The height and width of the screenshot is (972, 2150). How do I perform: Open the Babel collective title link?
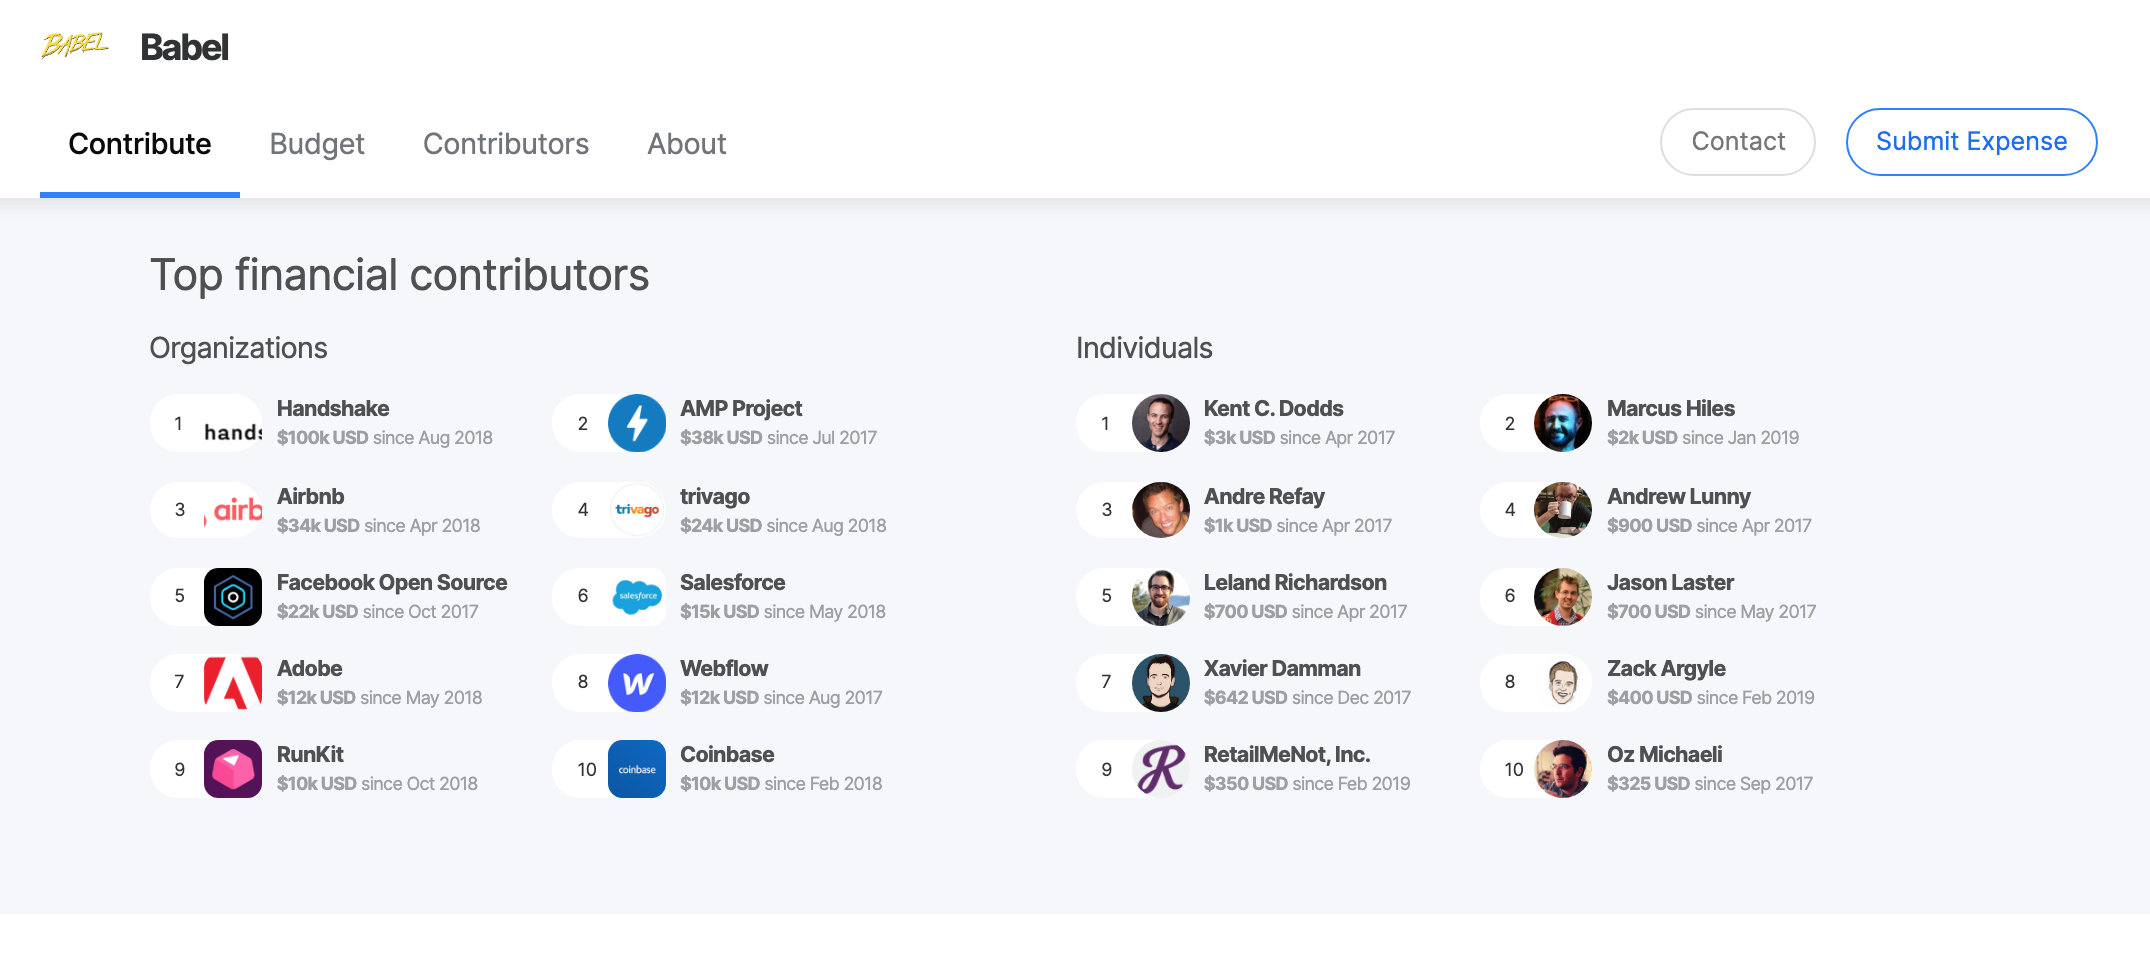pos(185,47)
